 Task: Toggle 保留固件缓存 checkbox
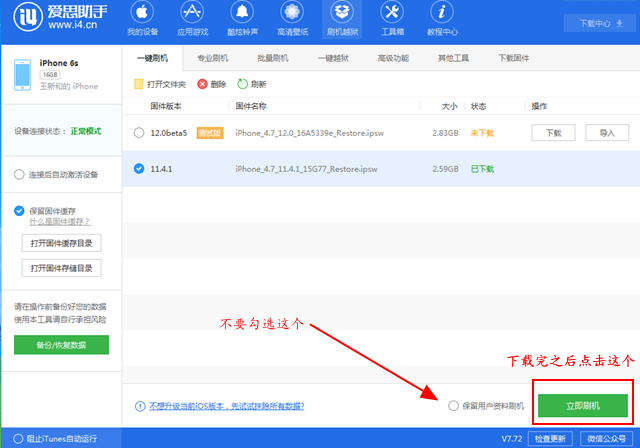20,211
